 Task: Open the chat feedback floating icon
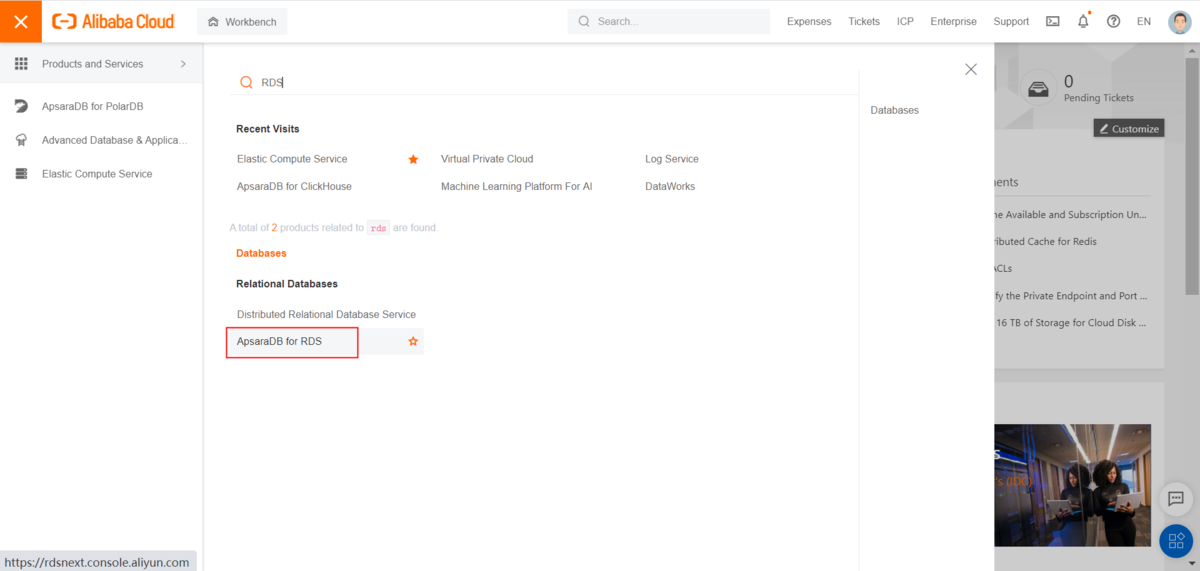tap(1175, 498)
